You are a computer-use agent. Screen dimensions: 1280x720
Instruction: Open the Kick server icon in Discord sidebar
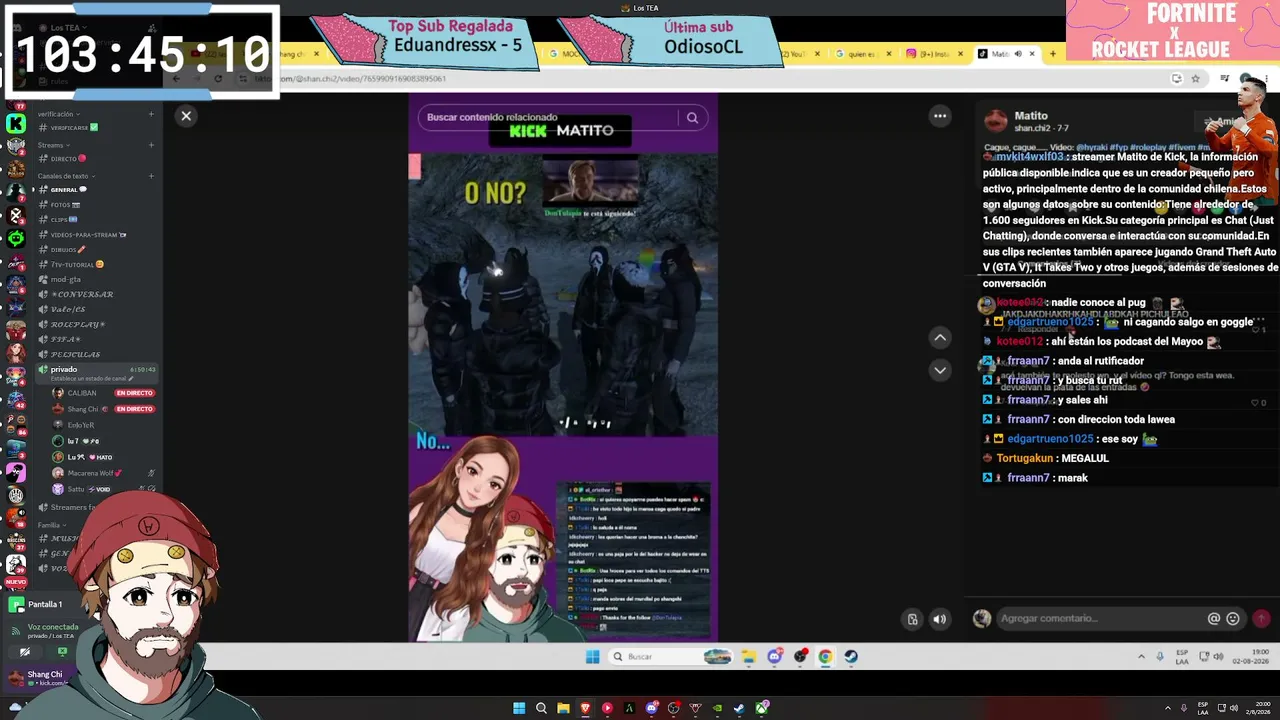[16, 123]
